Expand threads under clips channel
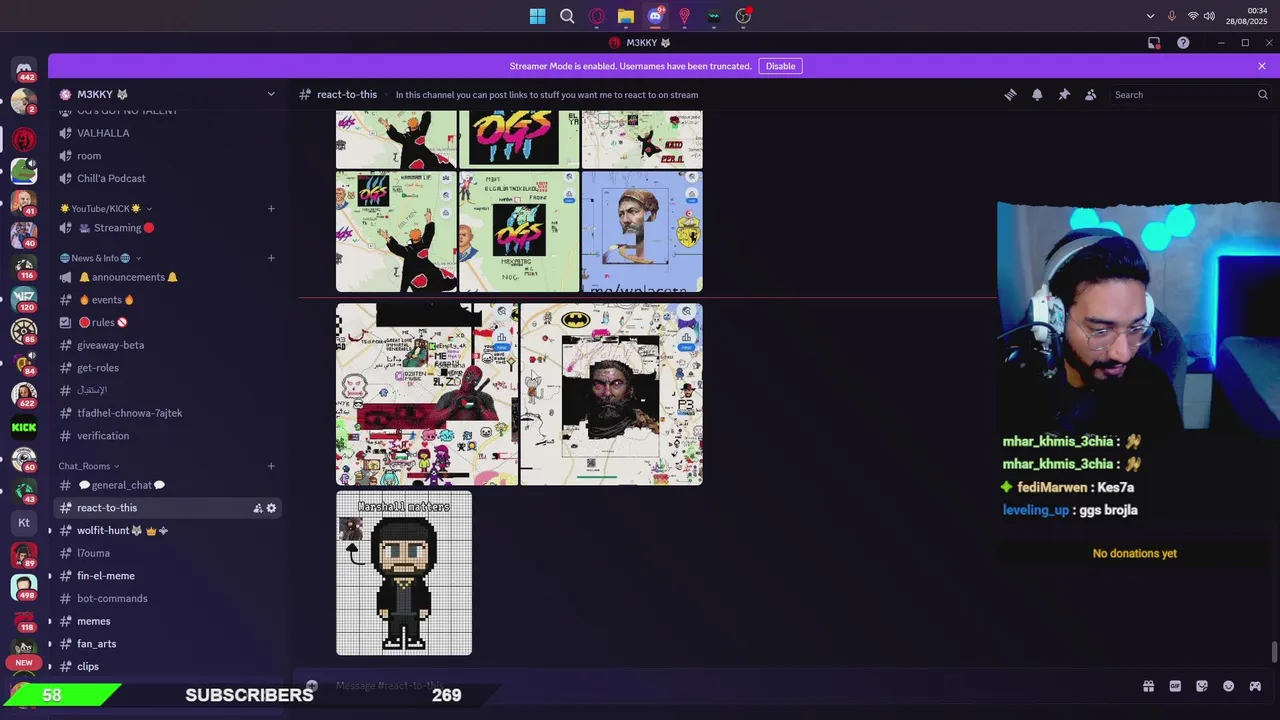 pyautogui.click(x=50, y=666)
